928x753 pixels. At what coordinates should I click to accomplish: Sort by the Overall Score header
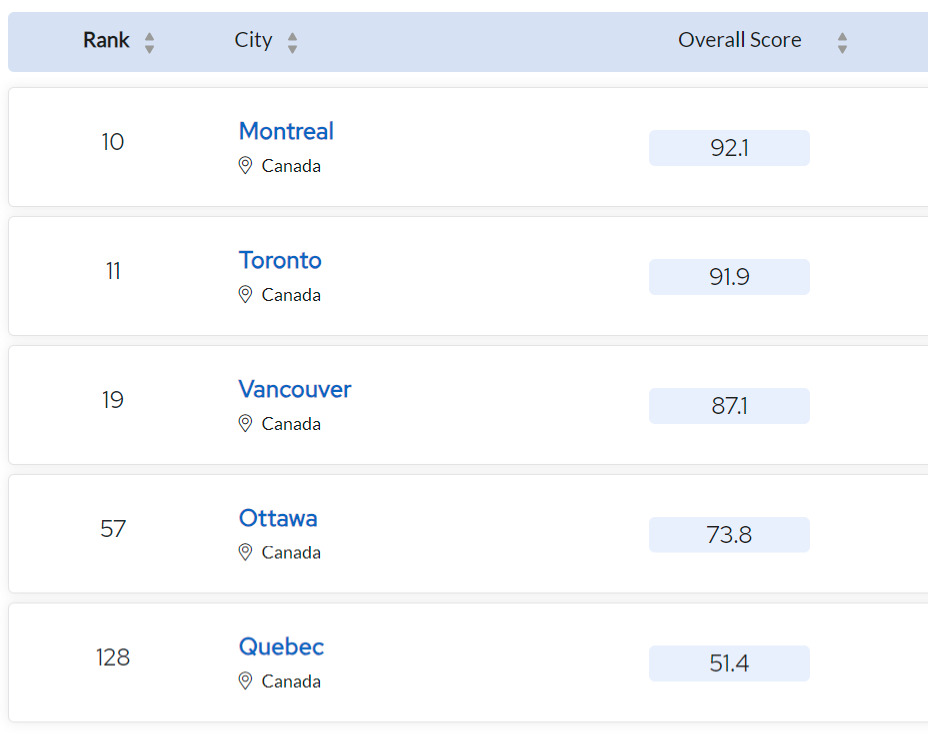click(x=739, y=40)
